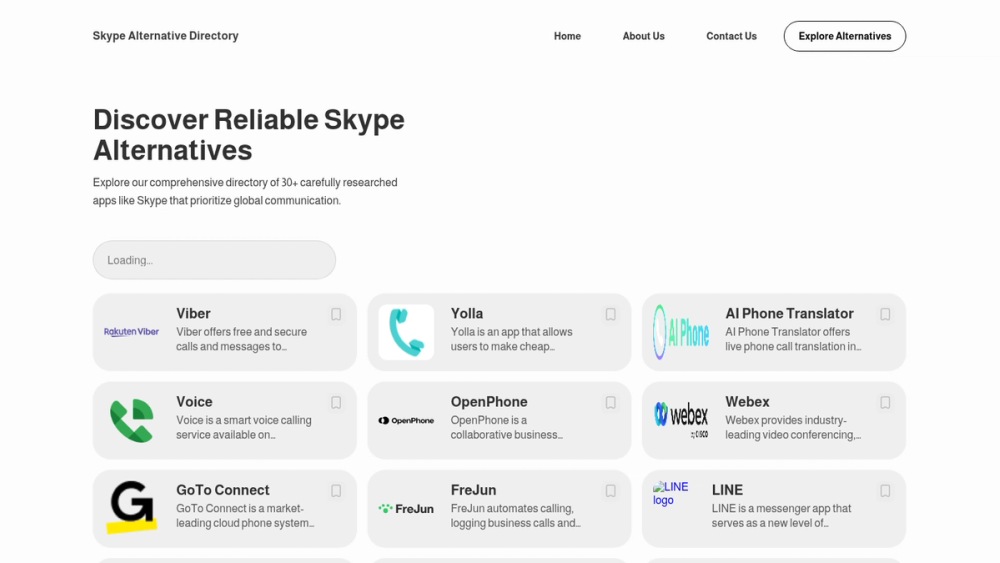Bookmark the Viber card

click(x=336, y=314)
